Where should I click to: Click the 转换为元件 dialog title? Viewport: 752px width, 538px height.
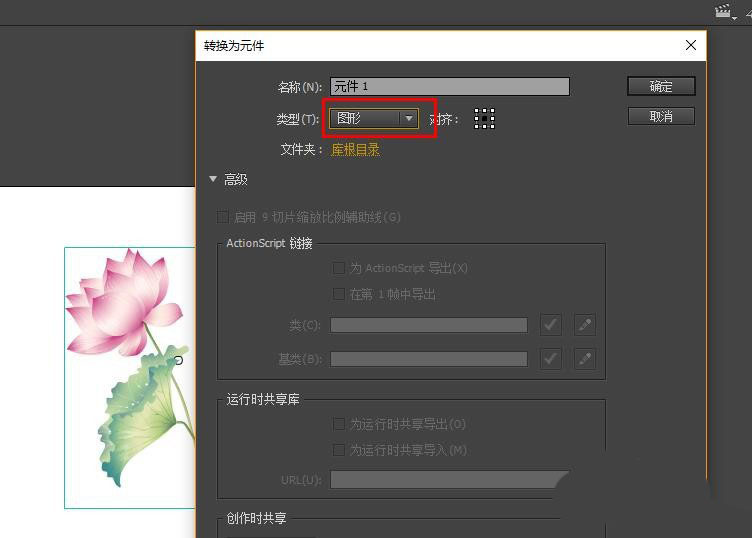coord(234,46)
